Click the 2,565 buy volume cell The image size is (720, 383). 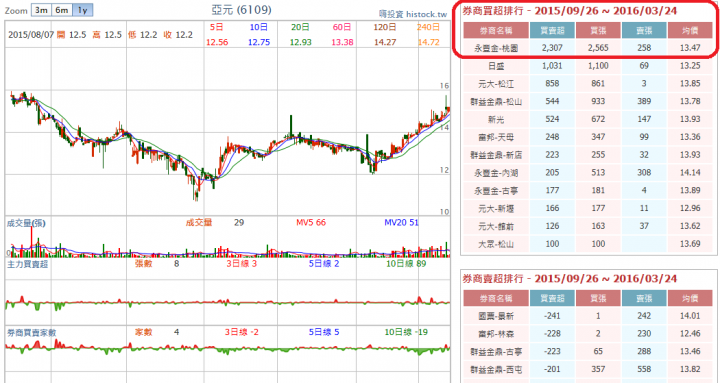coord(598,48)
